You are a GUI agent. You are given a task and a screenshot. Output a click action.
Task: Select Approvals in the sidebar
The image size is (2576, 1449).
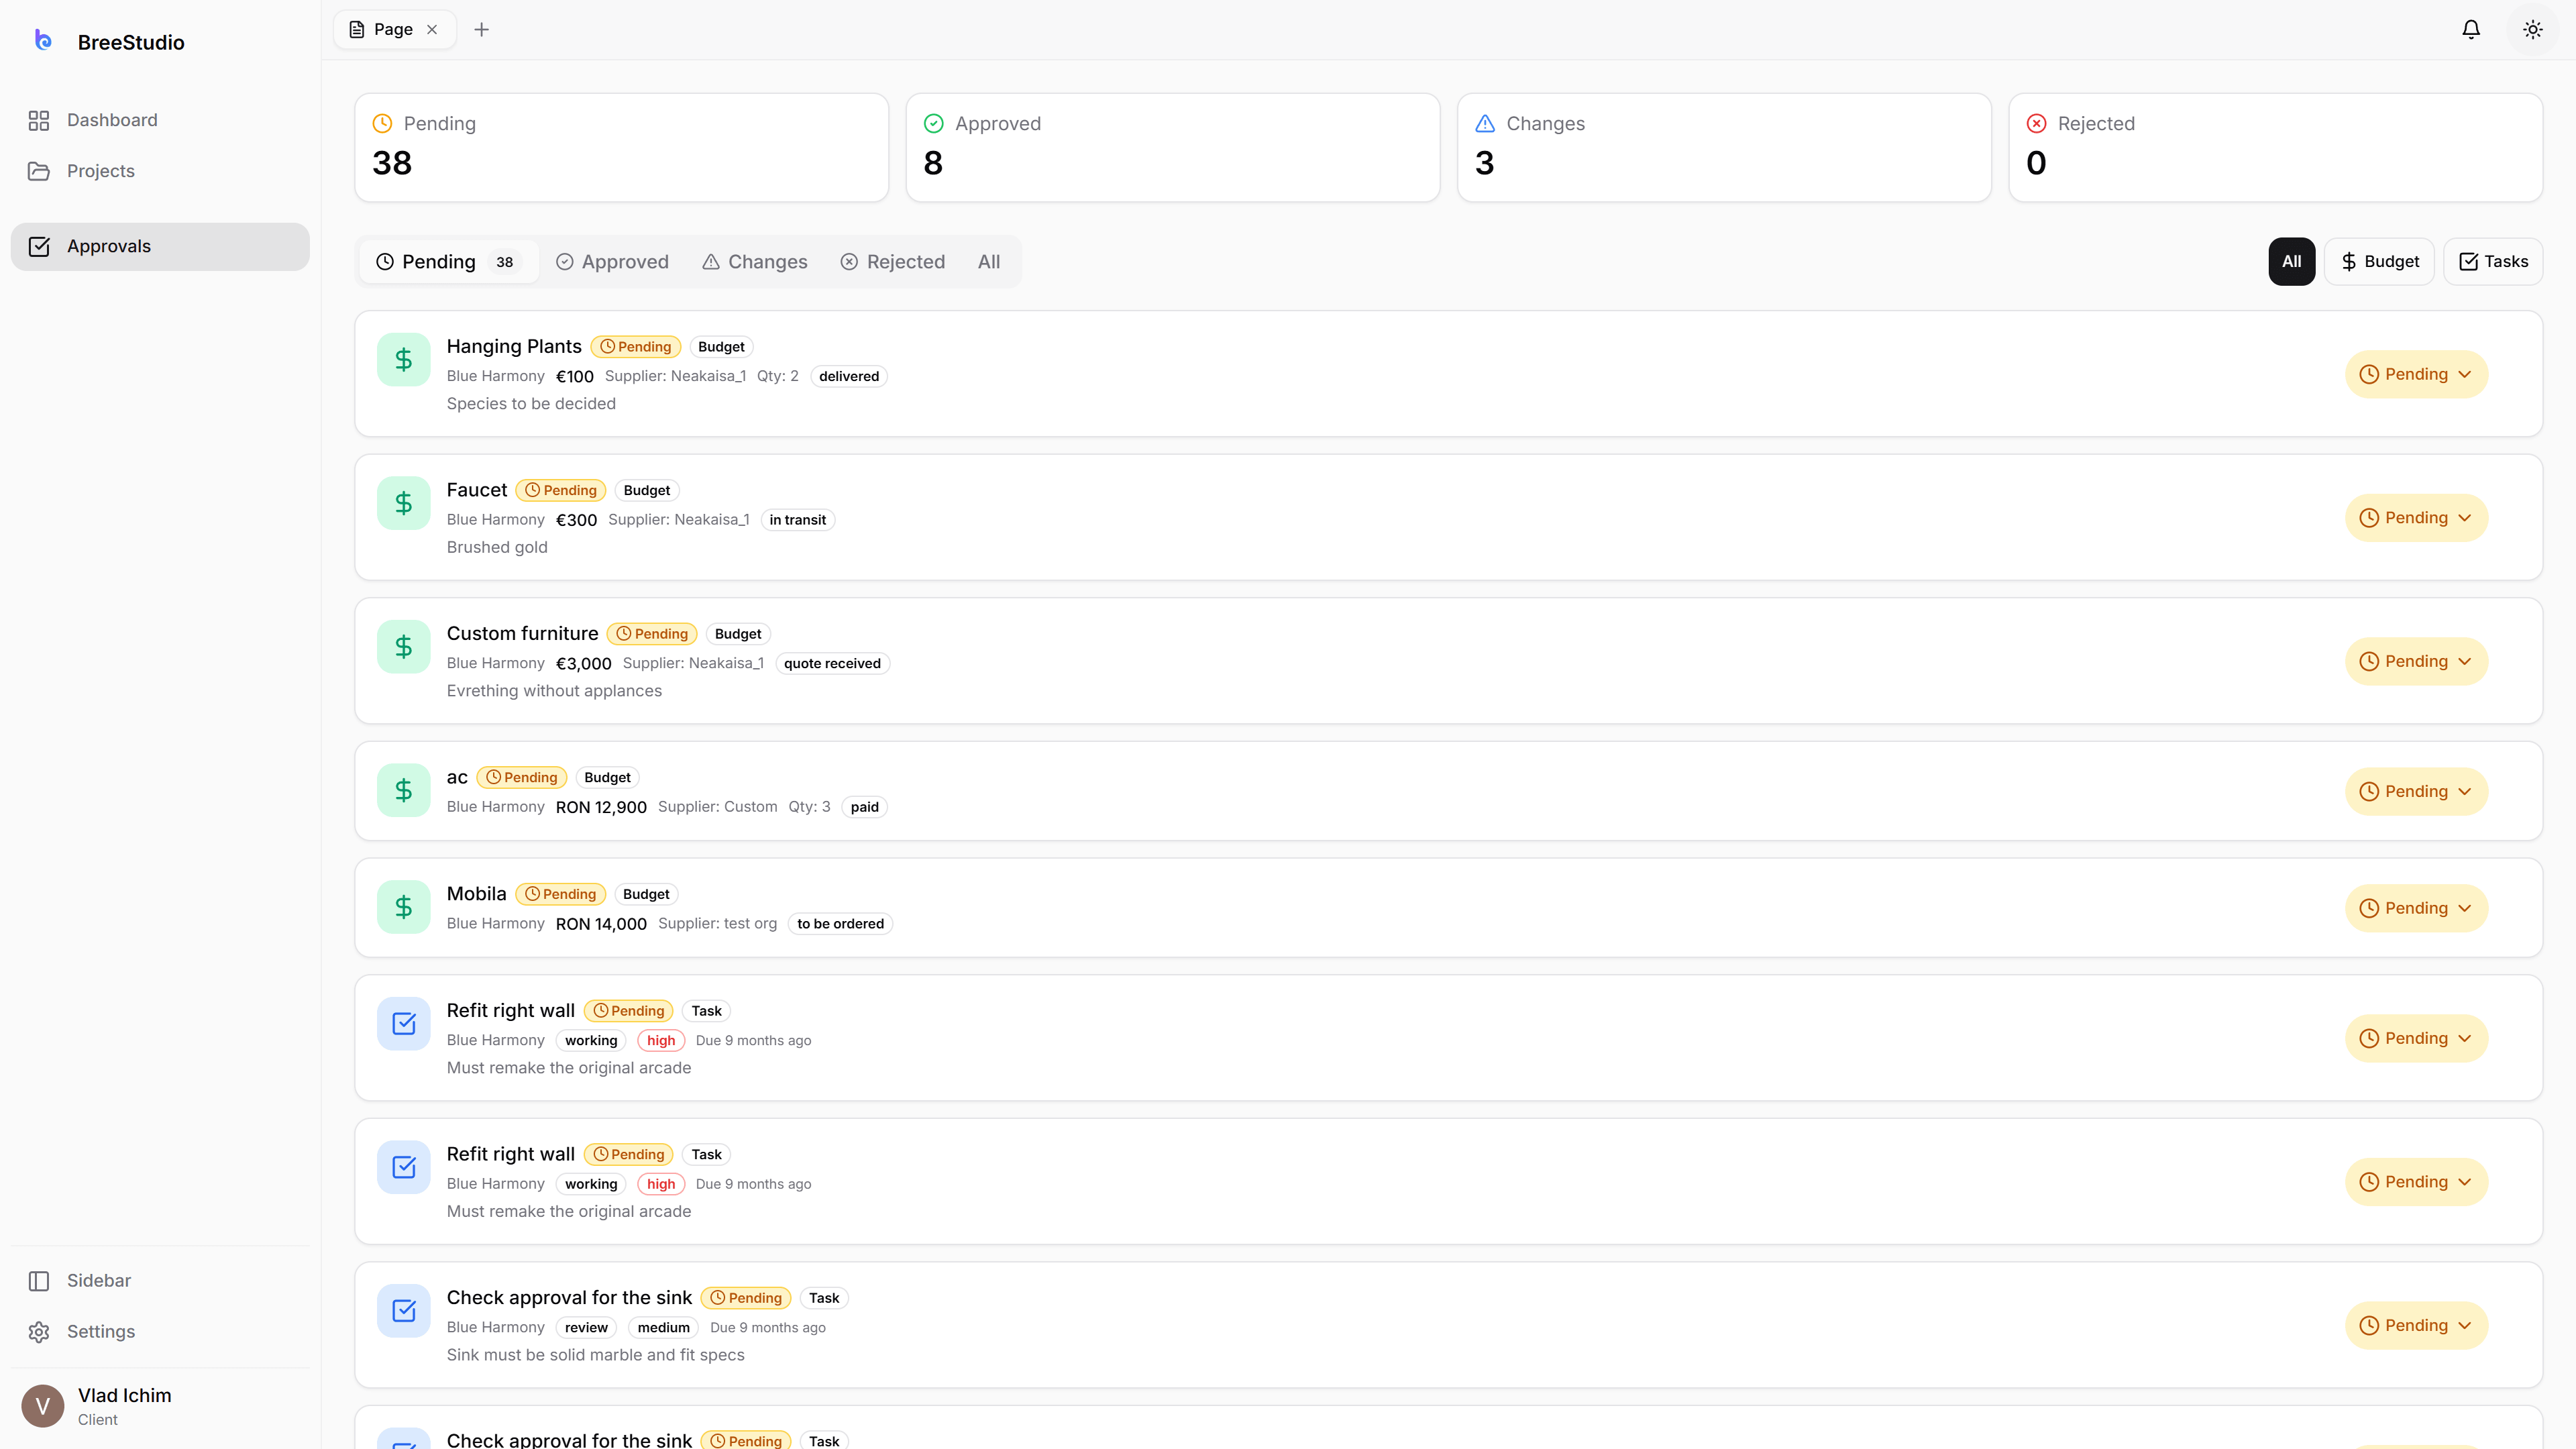(160, 246)
